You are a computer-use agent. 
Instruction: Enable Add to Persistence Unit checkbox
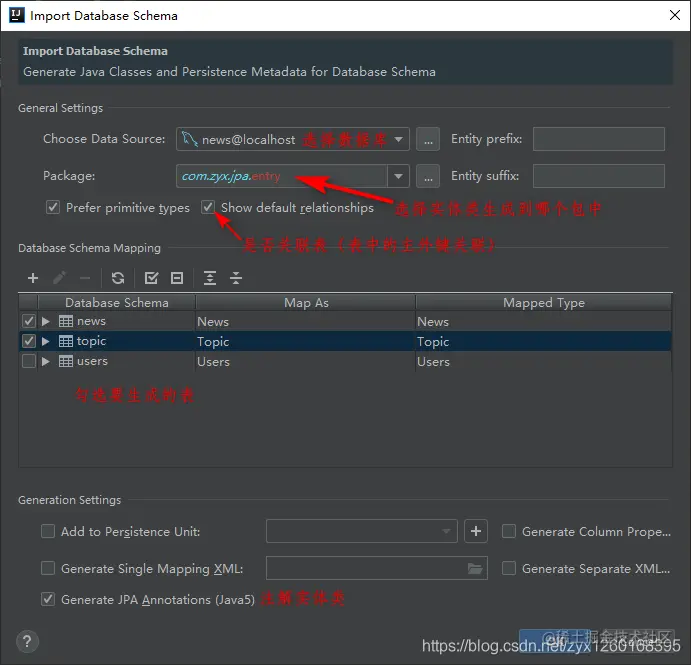[48, 531]
